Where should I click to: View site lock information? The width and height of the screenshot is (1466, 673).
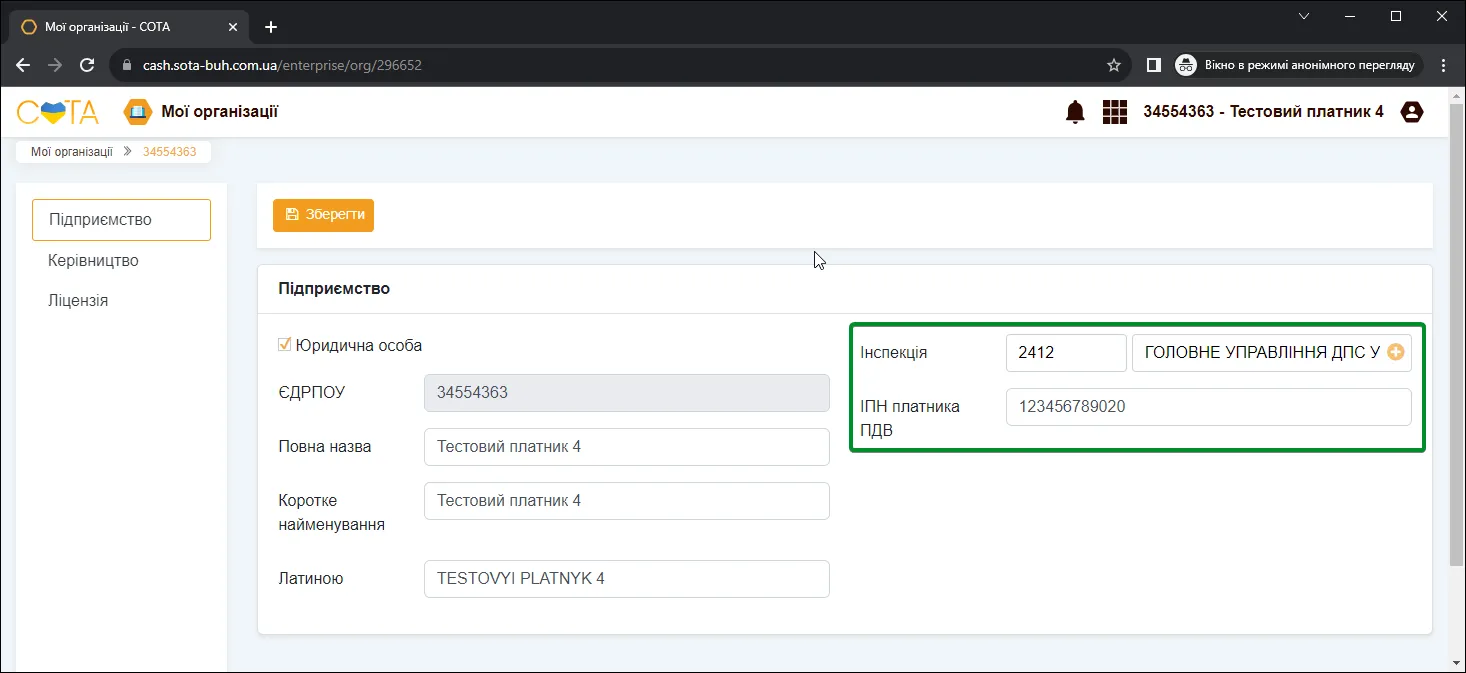click(x=127, y=65)
